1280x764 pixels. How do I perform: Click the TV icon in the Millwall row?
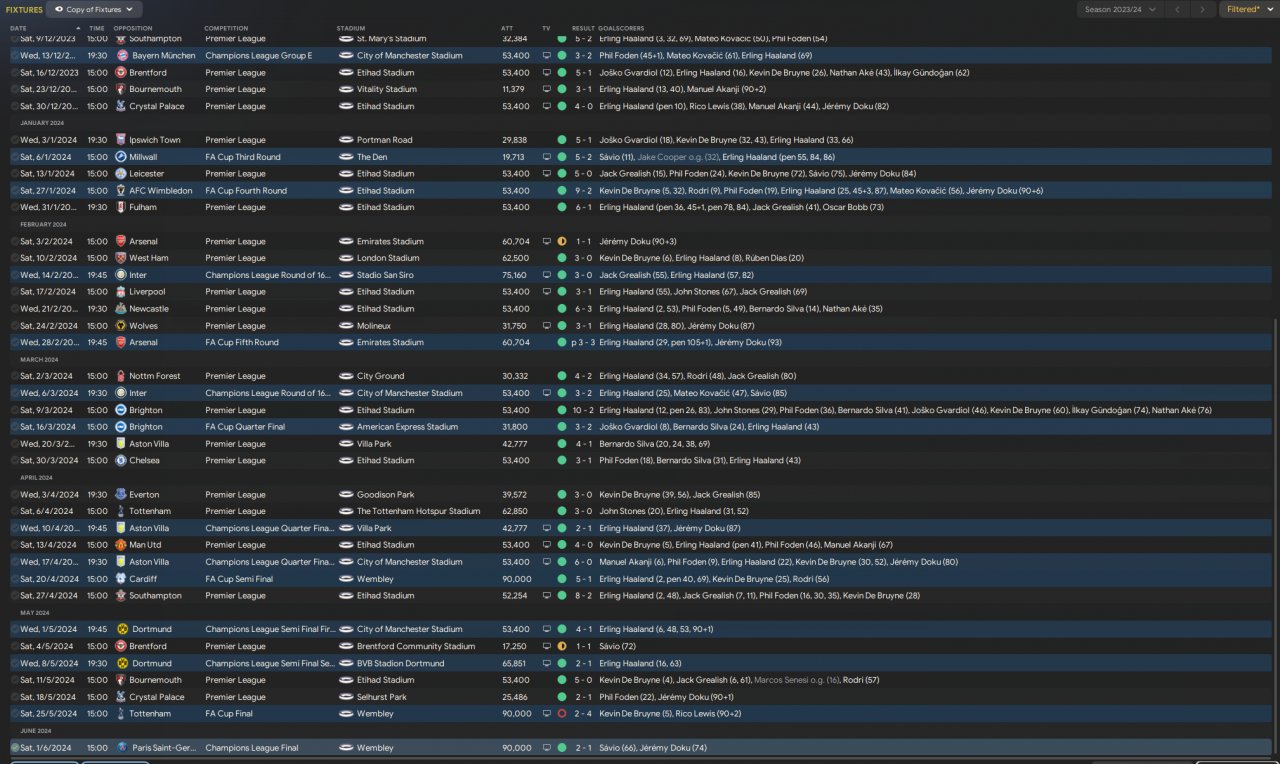547,157
